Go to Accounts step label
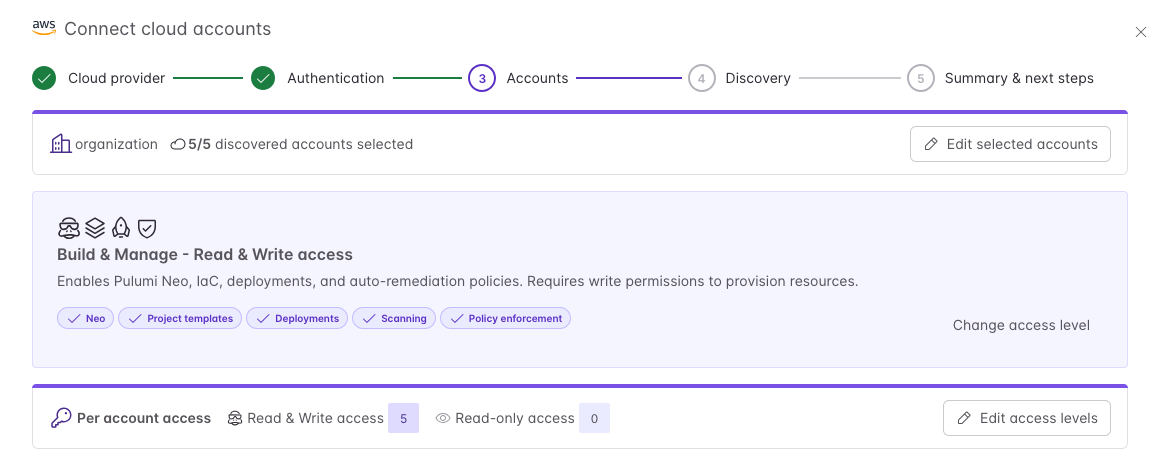Screen dimensions: 1160x460 point(537,78)
